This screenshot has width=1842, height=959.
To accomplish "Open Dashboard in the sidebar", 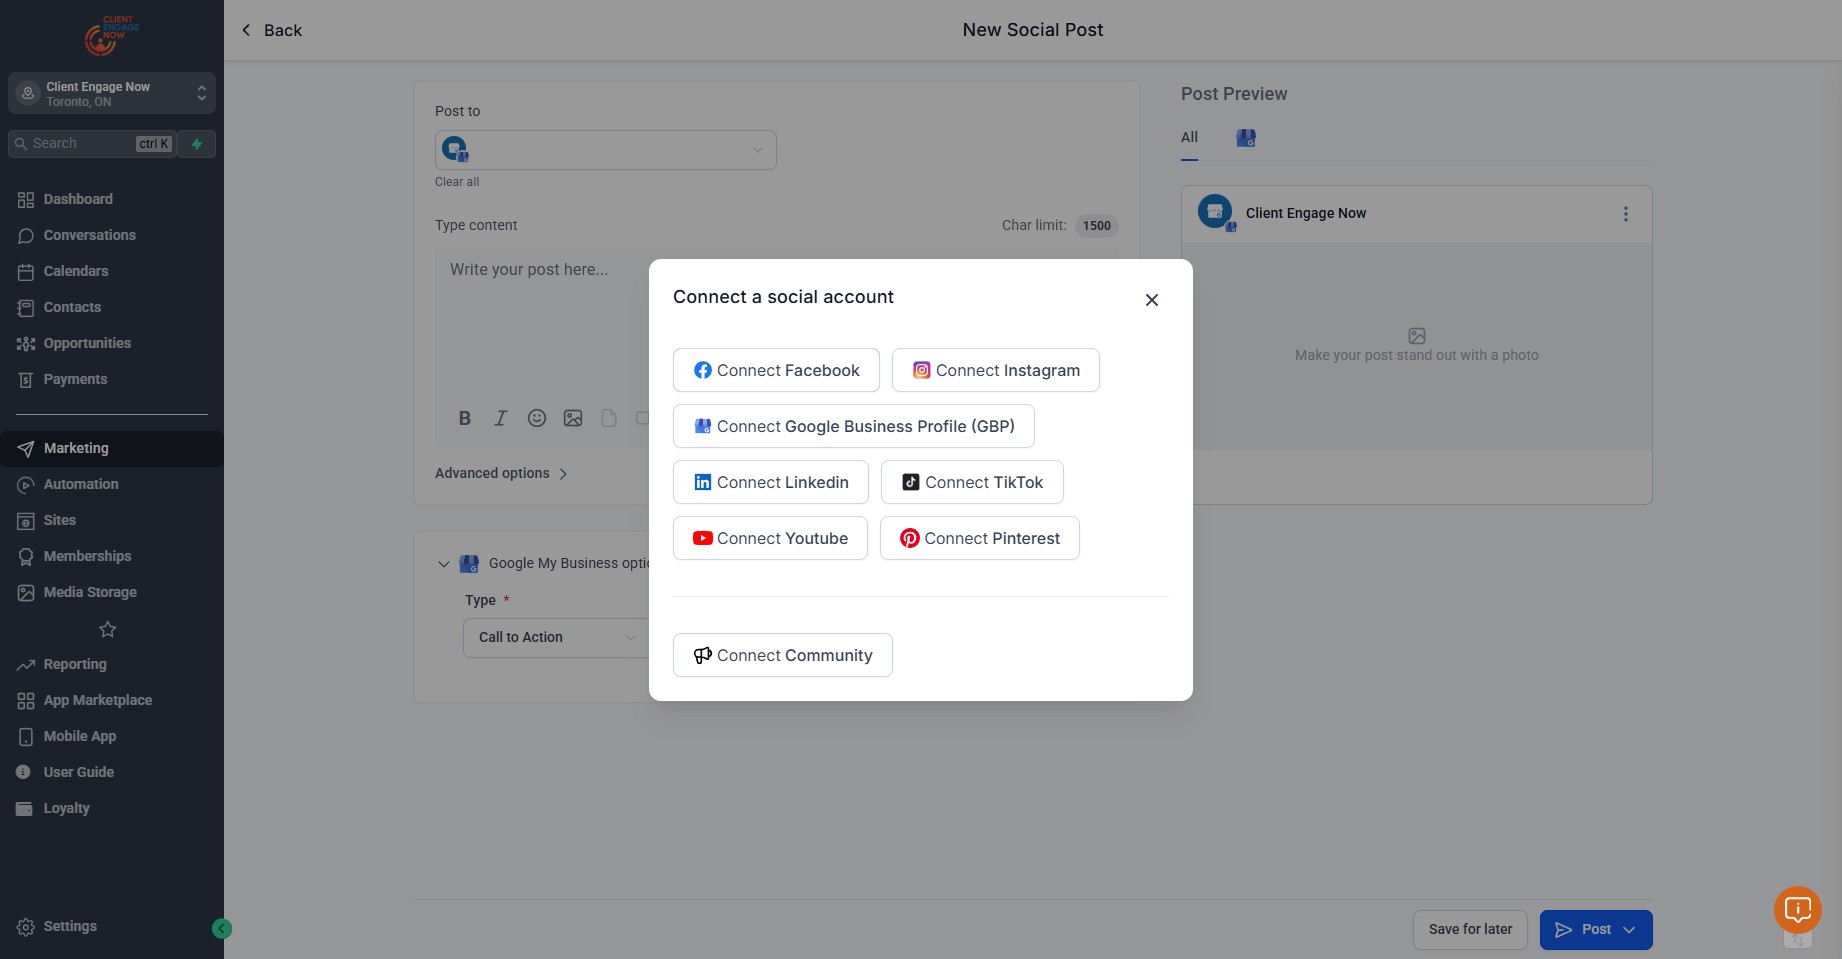I will click(x=112, y=199).
